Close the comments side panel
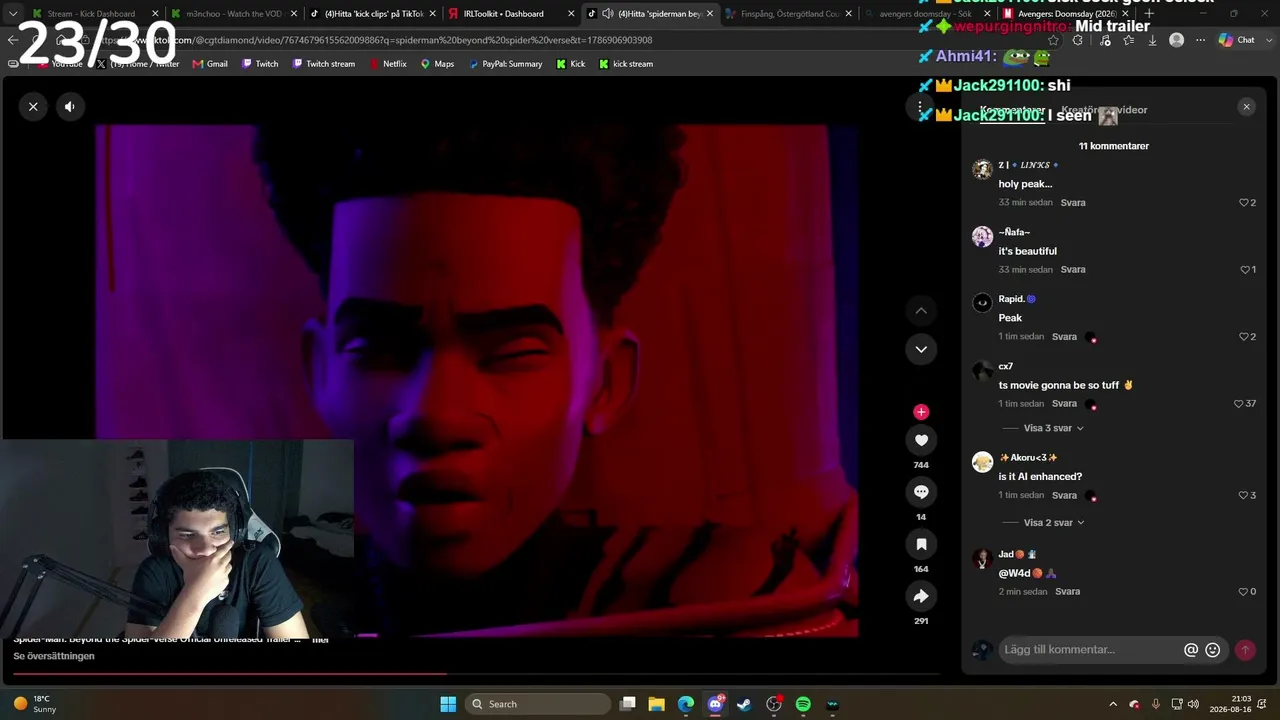This screenshot has width=1280, height=720. click(x=1246, y=107)
